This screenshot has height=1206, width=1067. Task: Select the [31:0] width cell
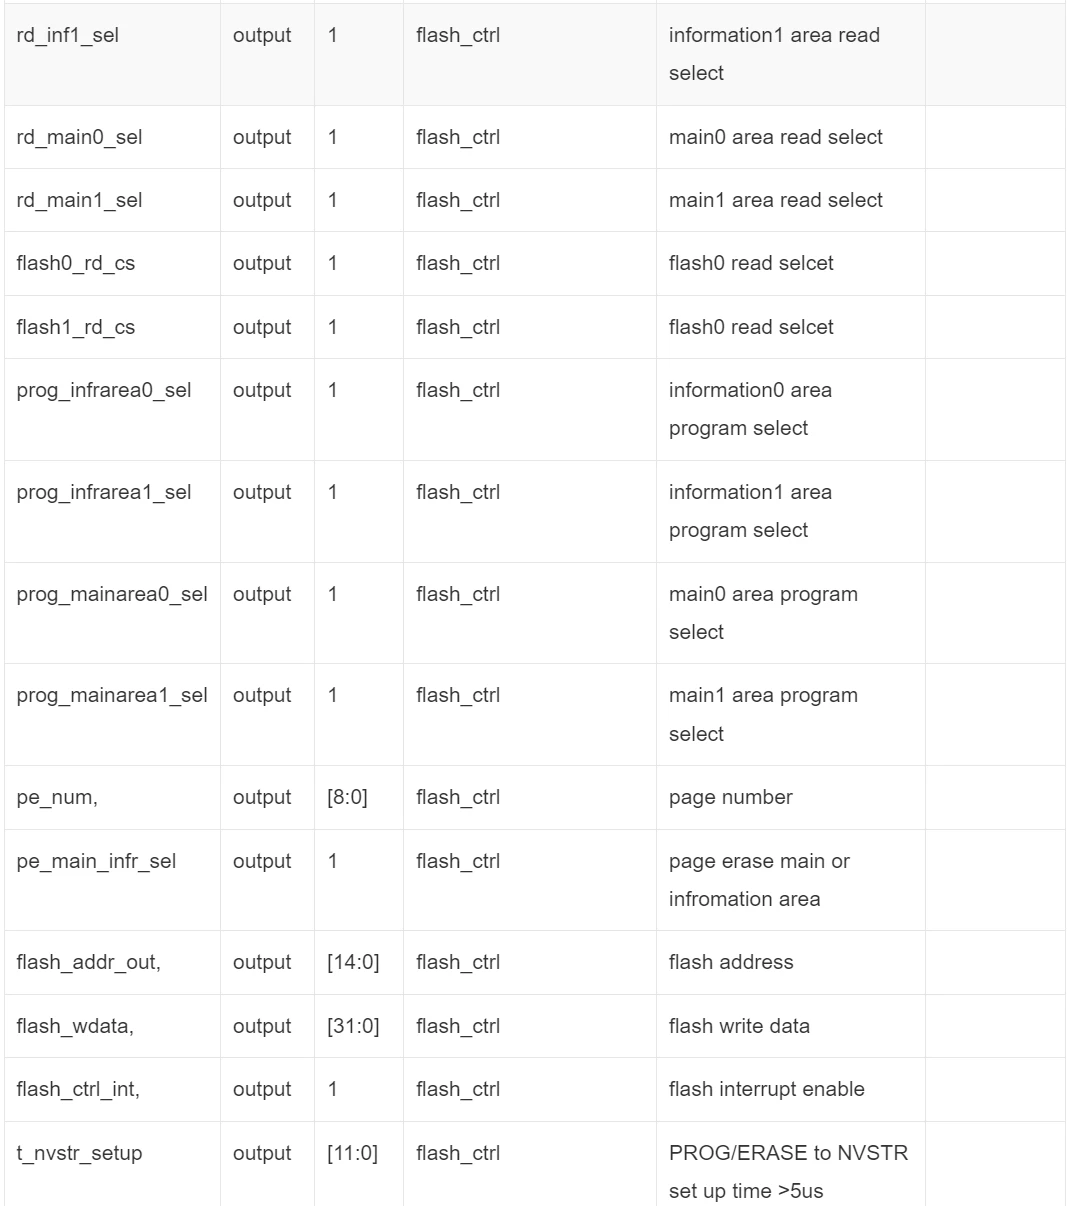tap(353, 1026)
